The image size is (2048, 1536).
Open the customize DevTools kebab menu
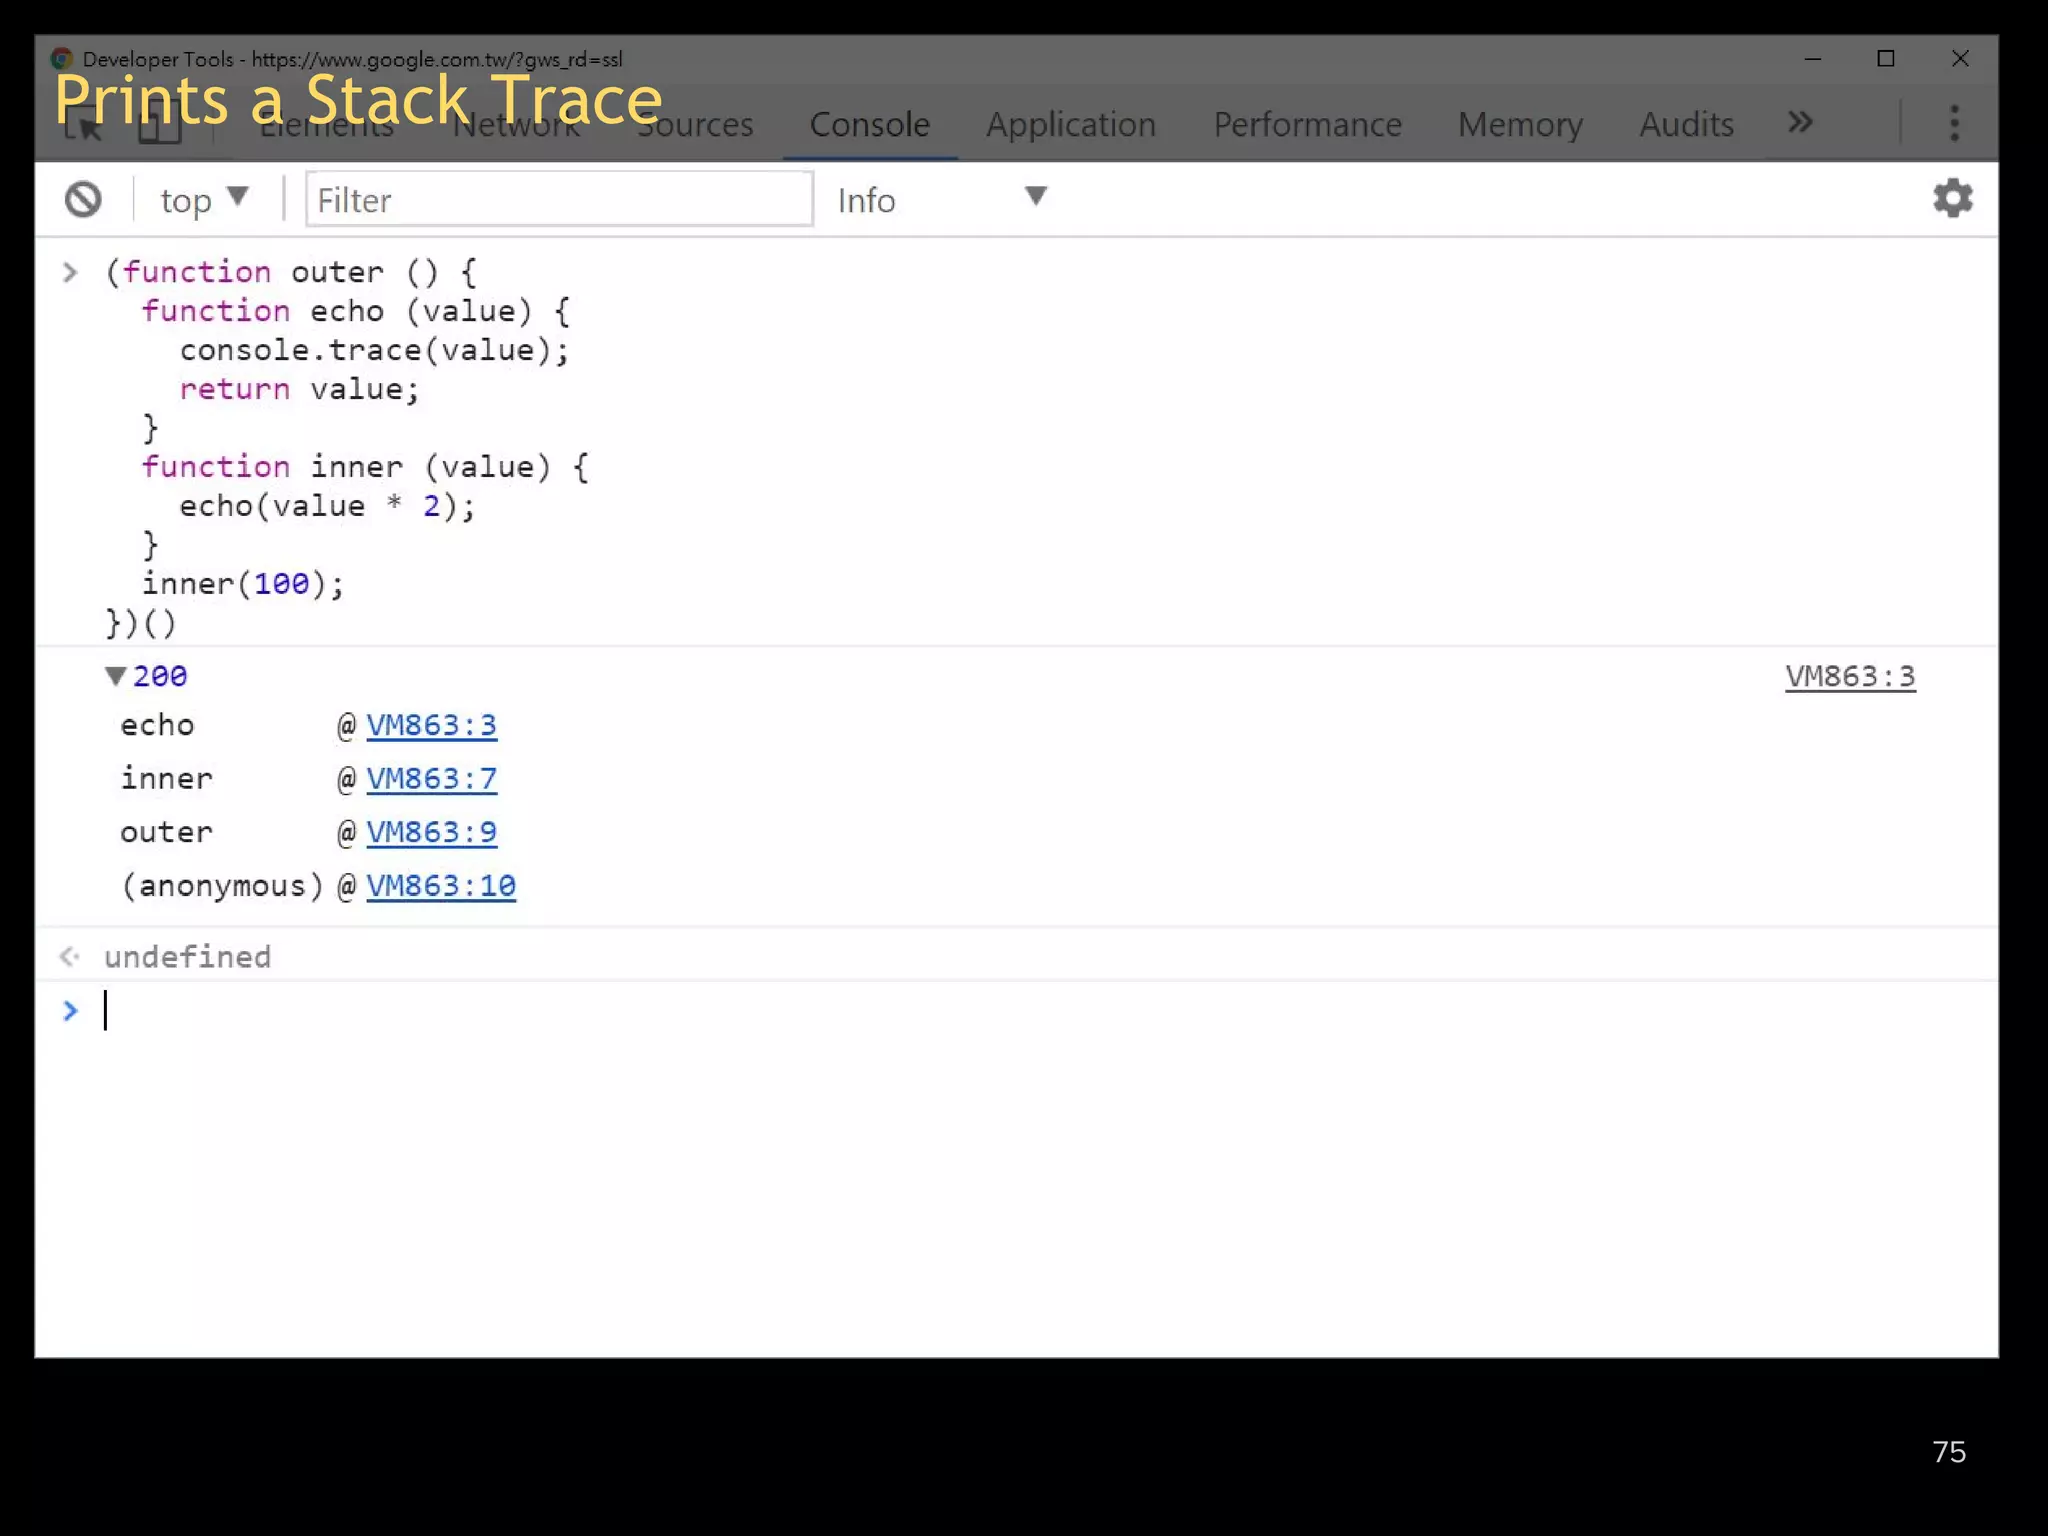coord(1954,123)
